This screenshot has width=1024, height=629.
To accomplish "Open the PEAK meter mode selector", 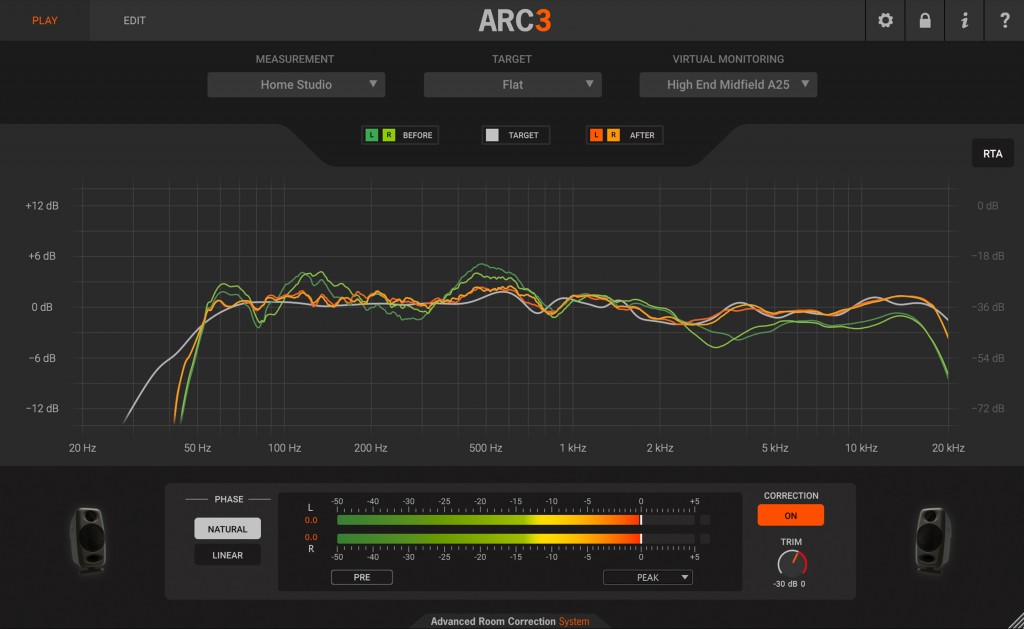I will point(647,577).
